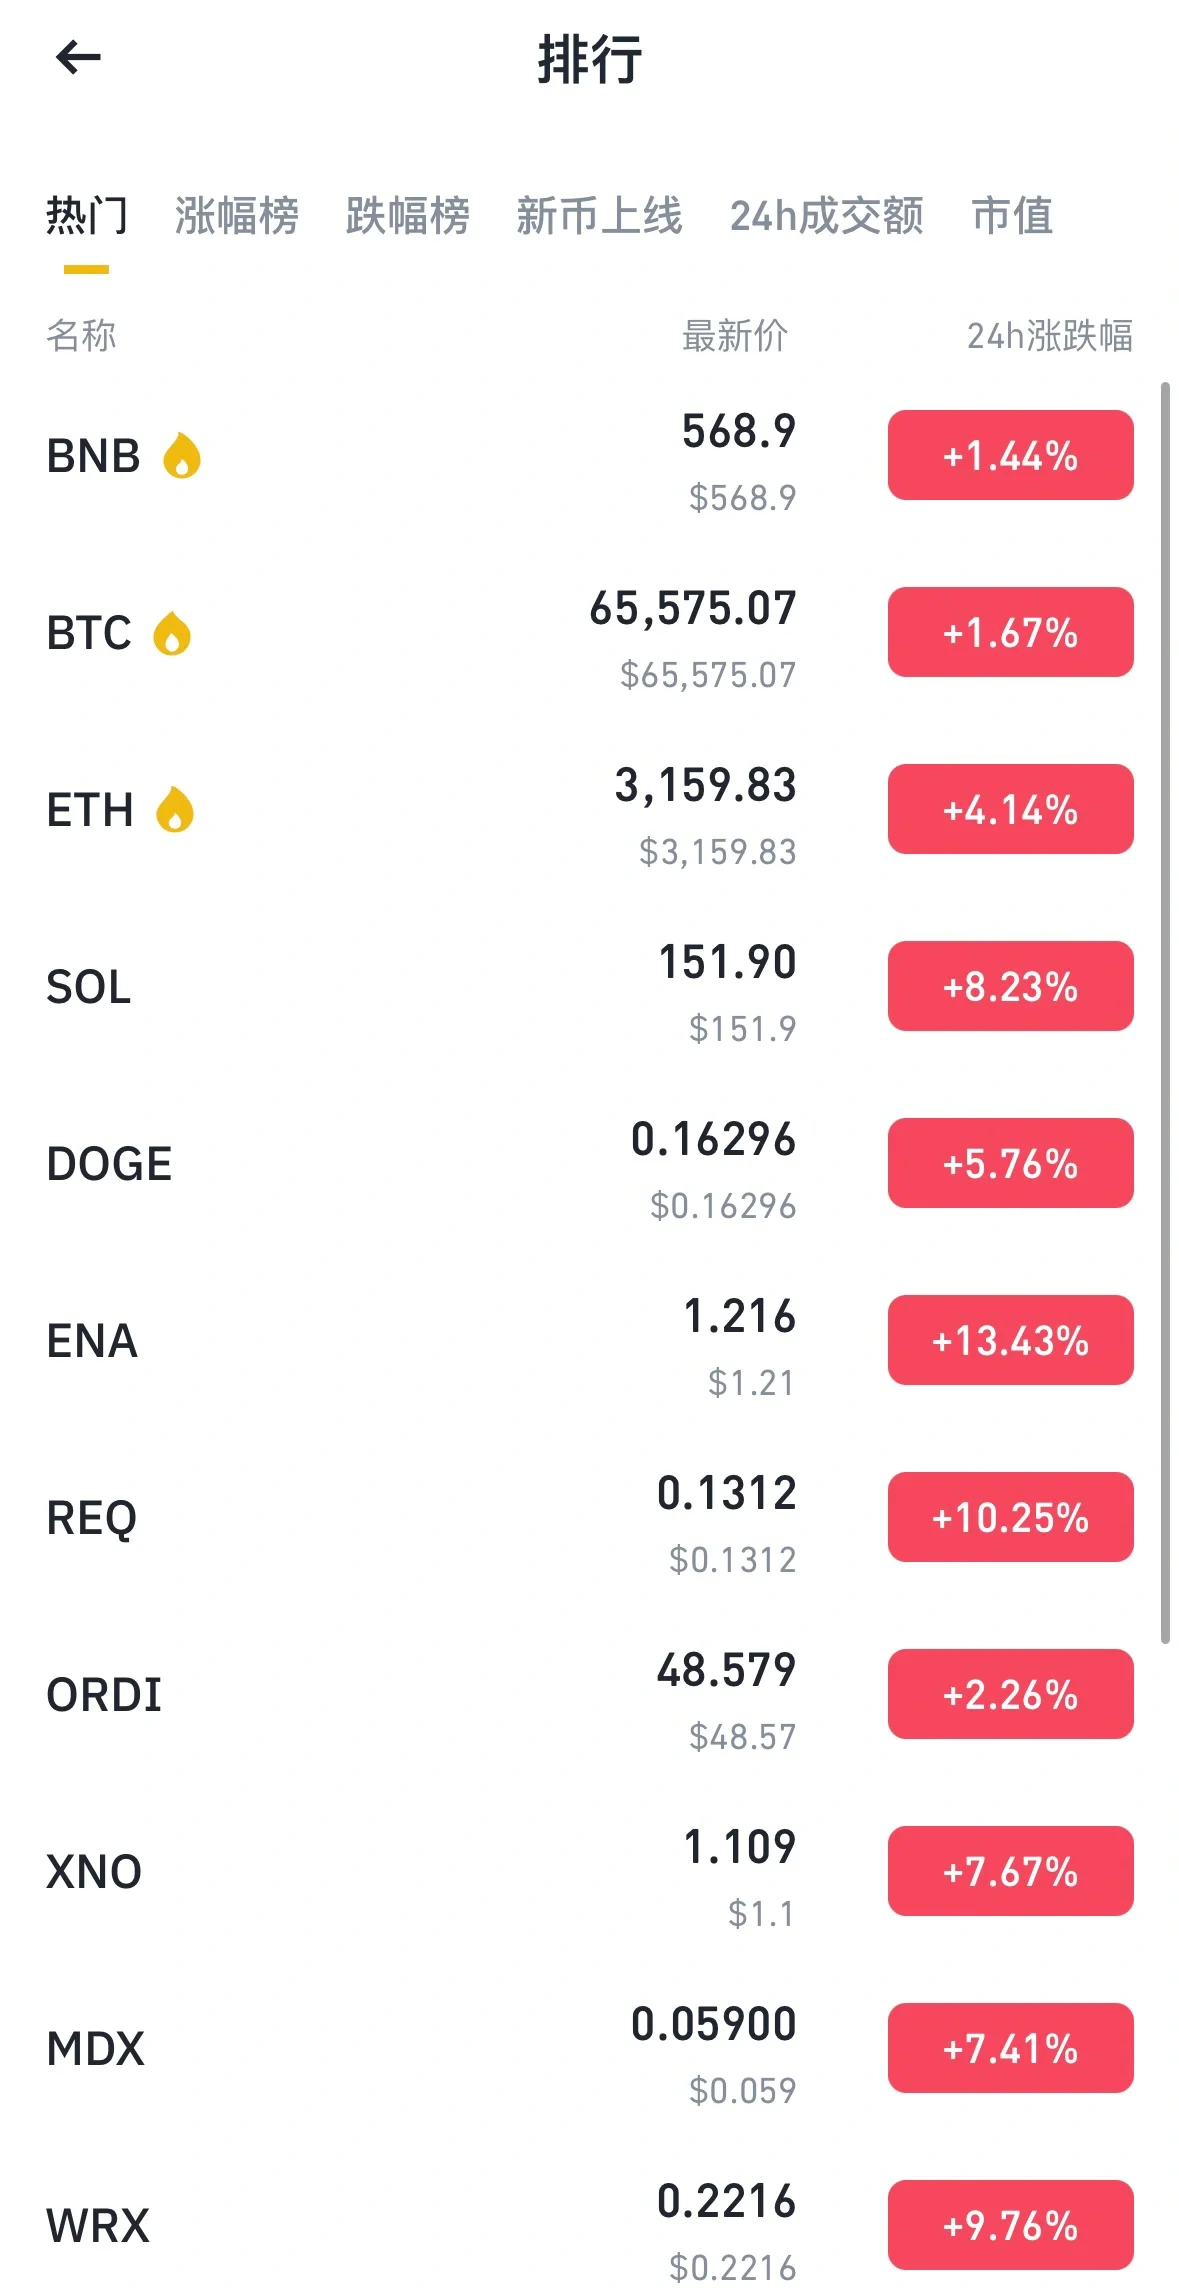This screenshot has width=1179, height=2288.
Task: Tap the back arrow icon
Action: click(x=78, y=58)
